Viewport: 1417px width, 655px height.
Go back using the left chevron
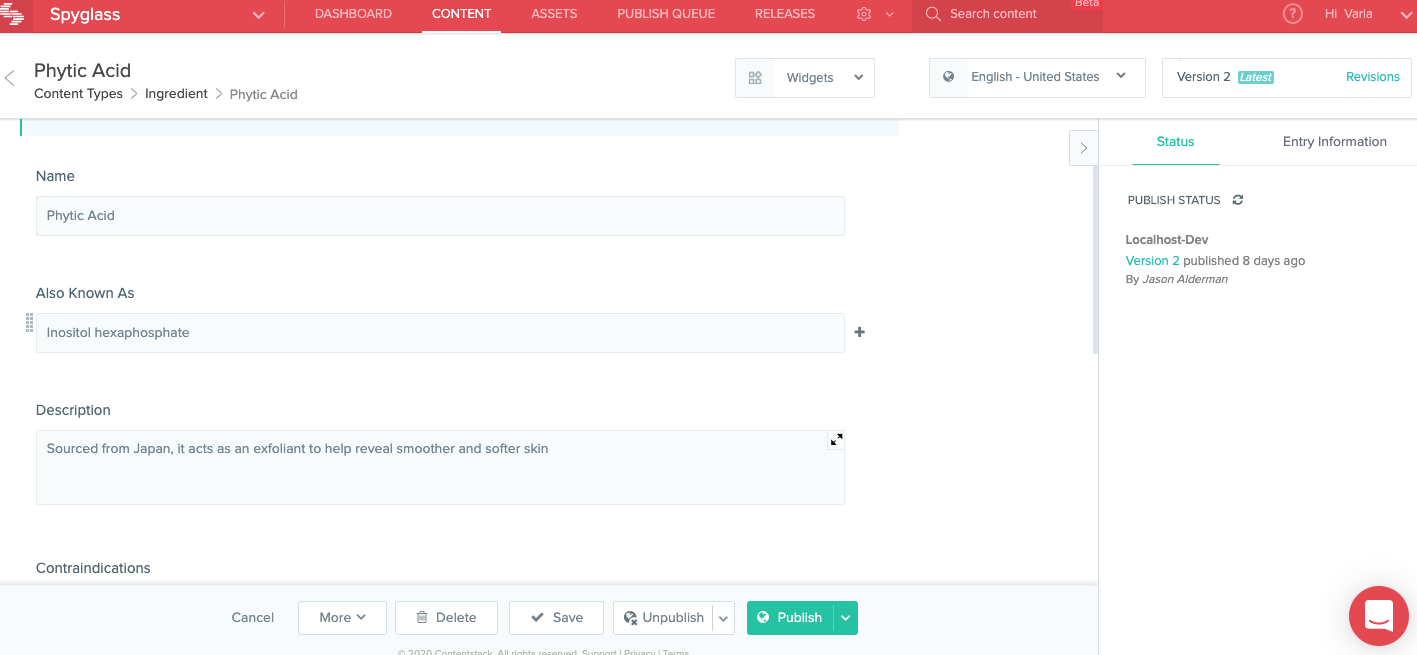[10, 78]
